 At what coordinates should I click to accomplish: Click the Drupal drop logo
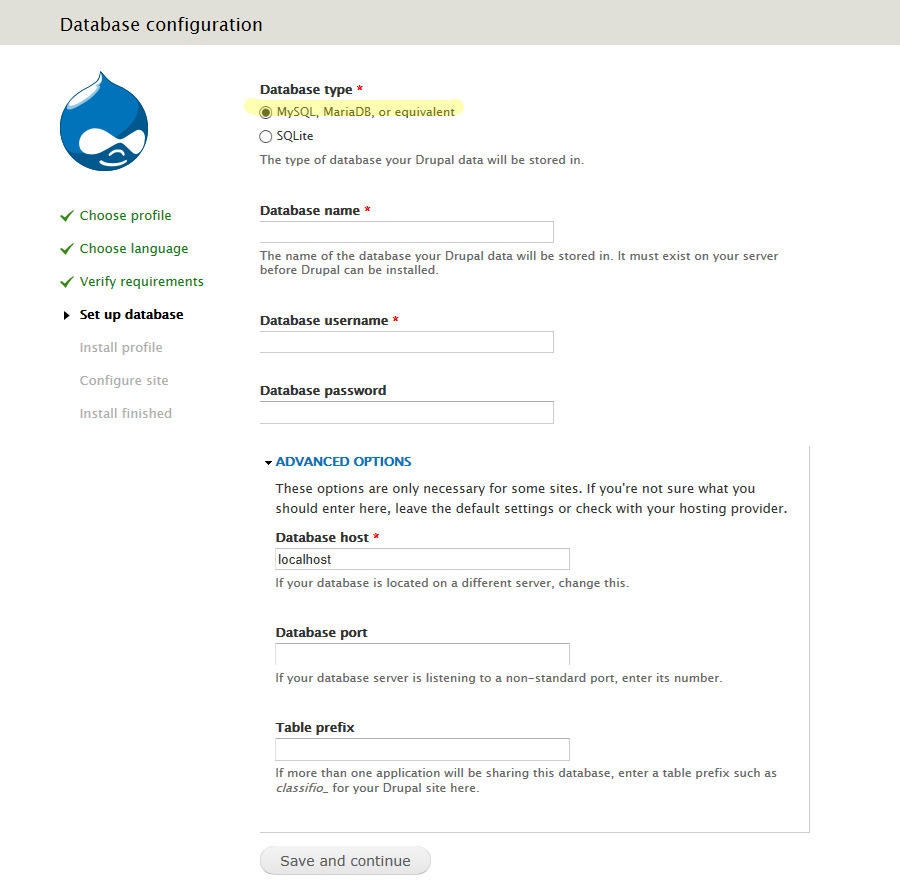click(x=103, y=122)
